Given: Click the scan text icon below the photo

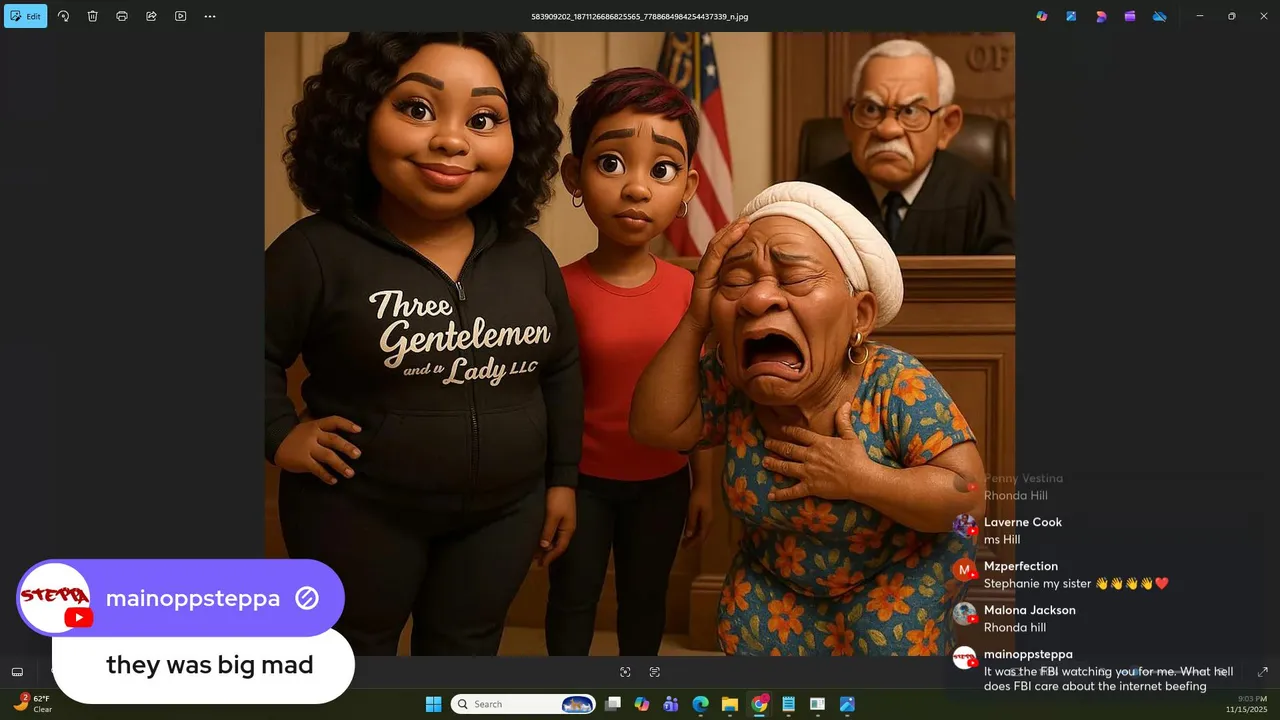Looking at the screenshot, I should 655,672.
